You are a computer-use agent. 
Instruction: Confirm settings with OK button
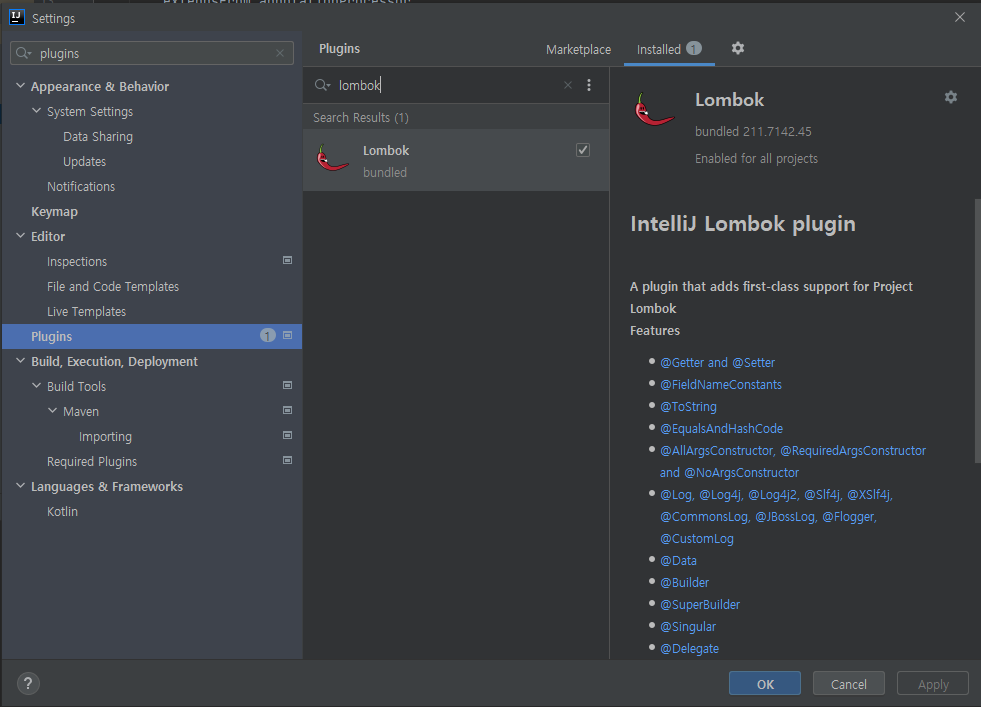(x=765, y=683)
